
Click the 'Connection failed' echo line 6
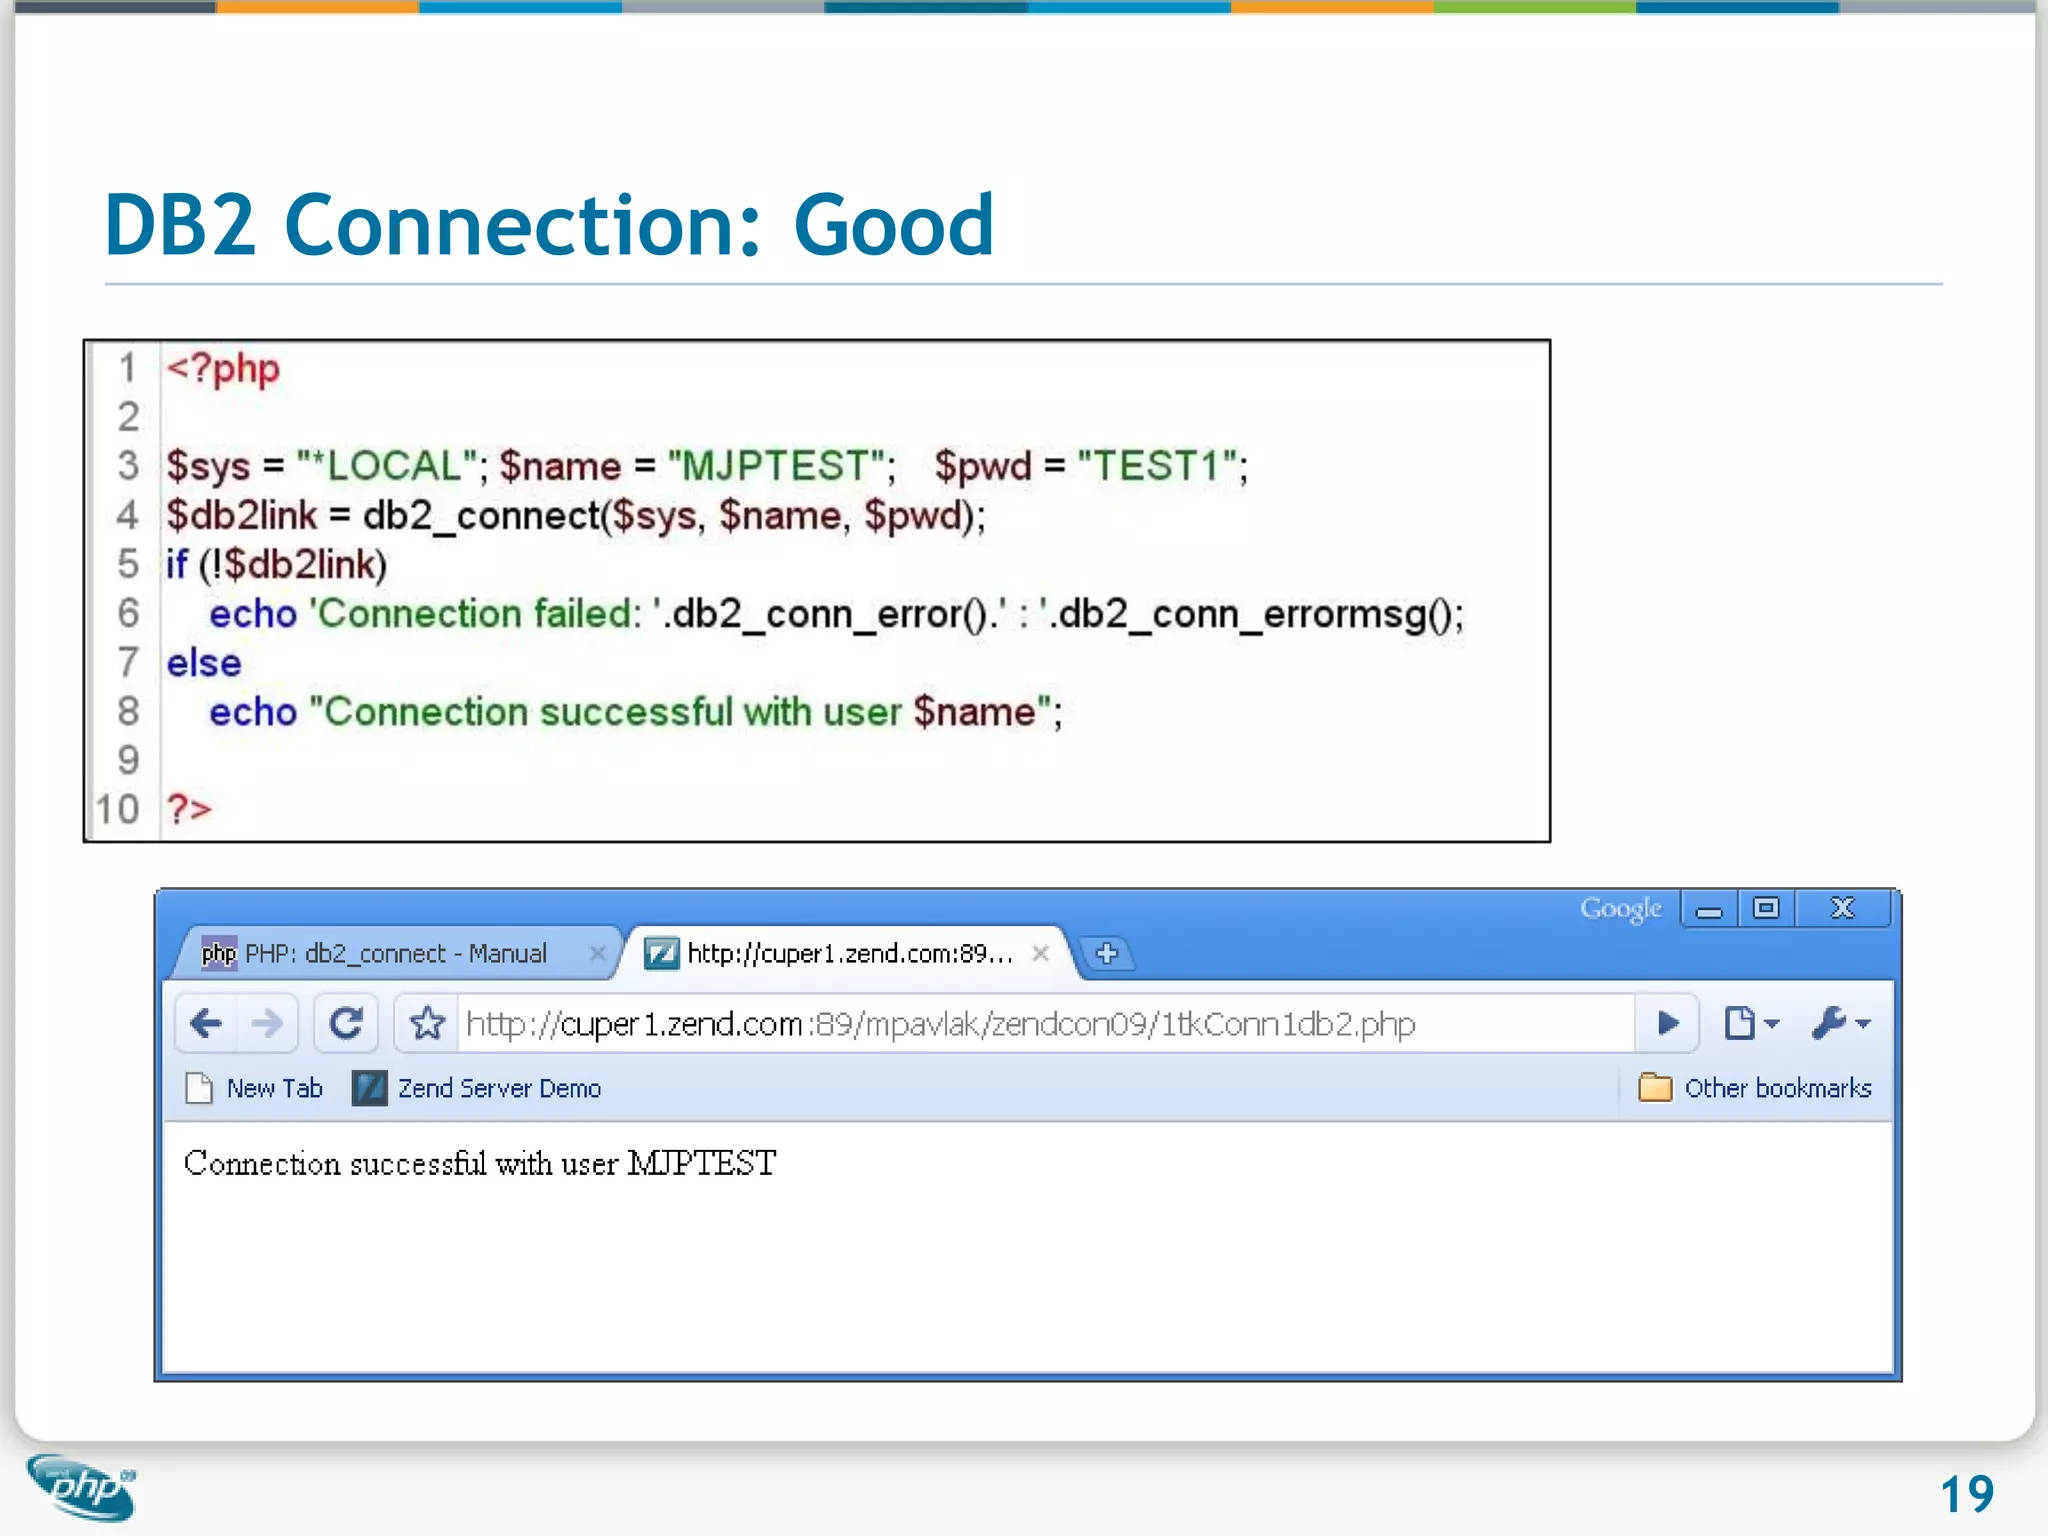[836, 614]
